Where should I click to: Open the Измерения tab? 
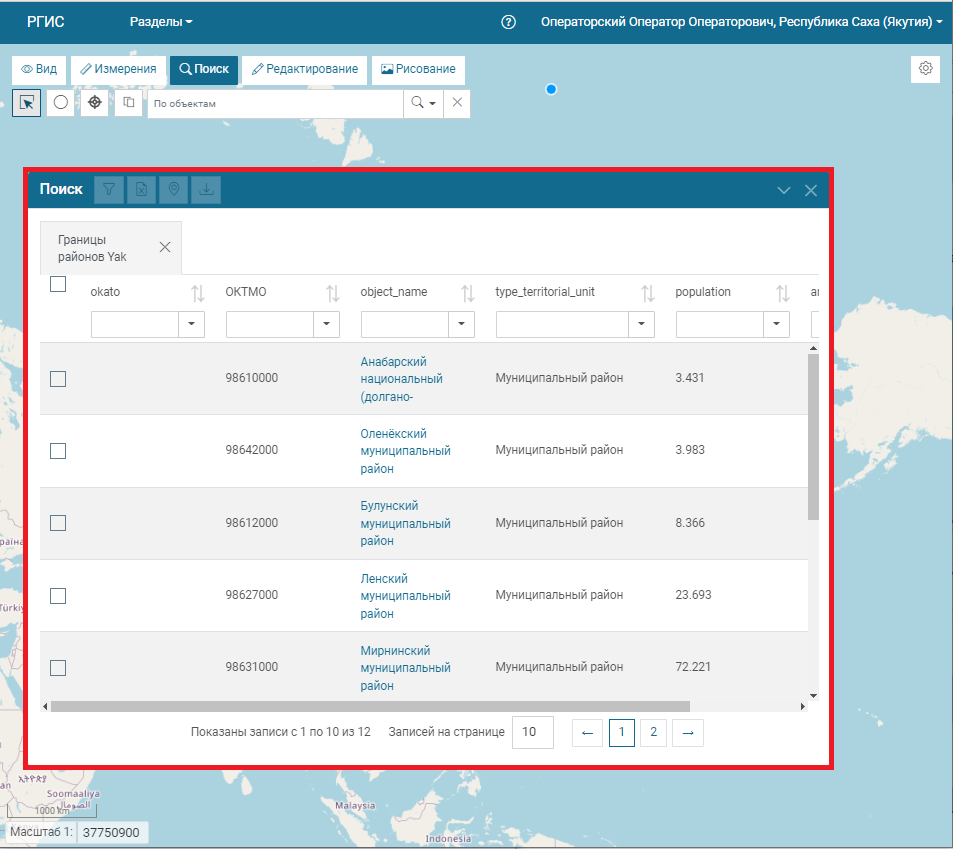118,69
